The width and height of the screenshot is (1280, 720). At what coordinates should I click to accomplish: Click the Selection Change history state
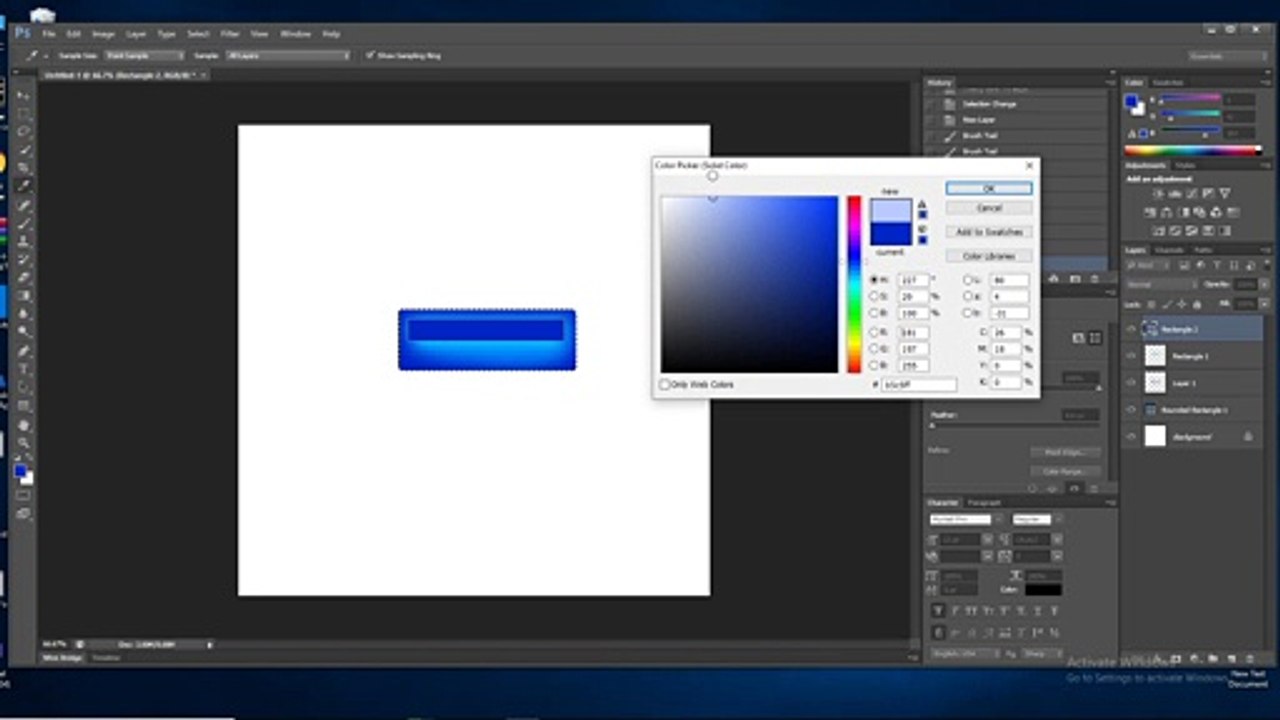point(989,104)
